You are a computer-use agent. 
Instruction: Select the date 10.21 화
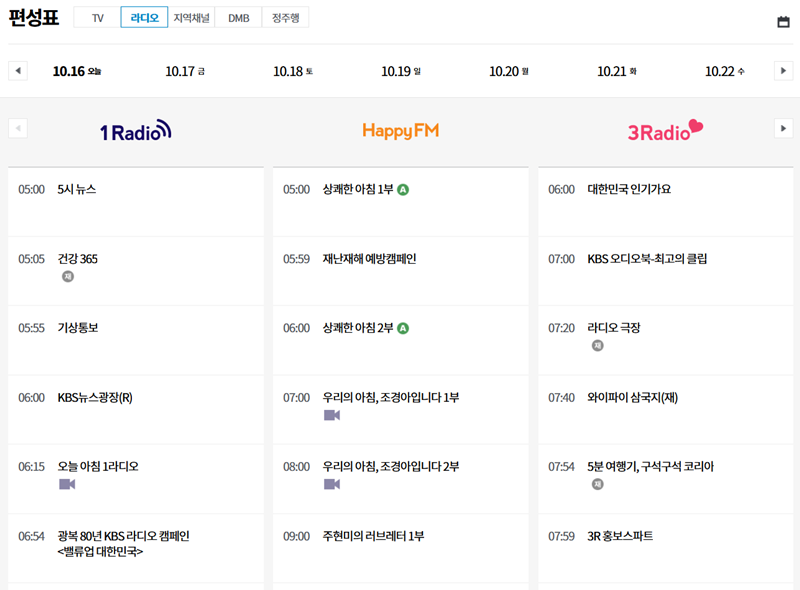[x=617, y=71]
